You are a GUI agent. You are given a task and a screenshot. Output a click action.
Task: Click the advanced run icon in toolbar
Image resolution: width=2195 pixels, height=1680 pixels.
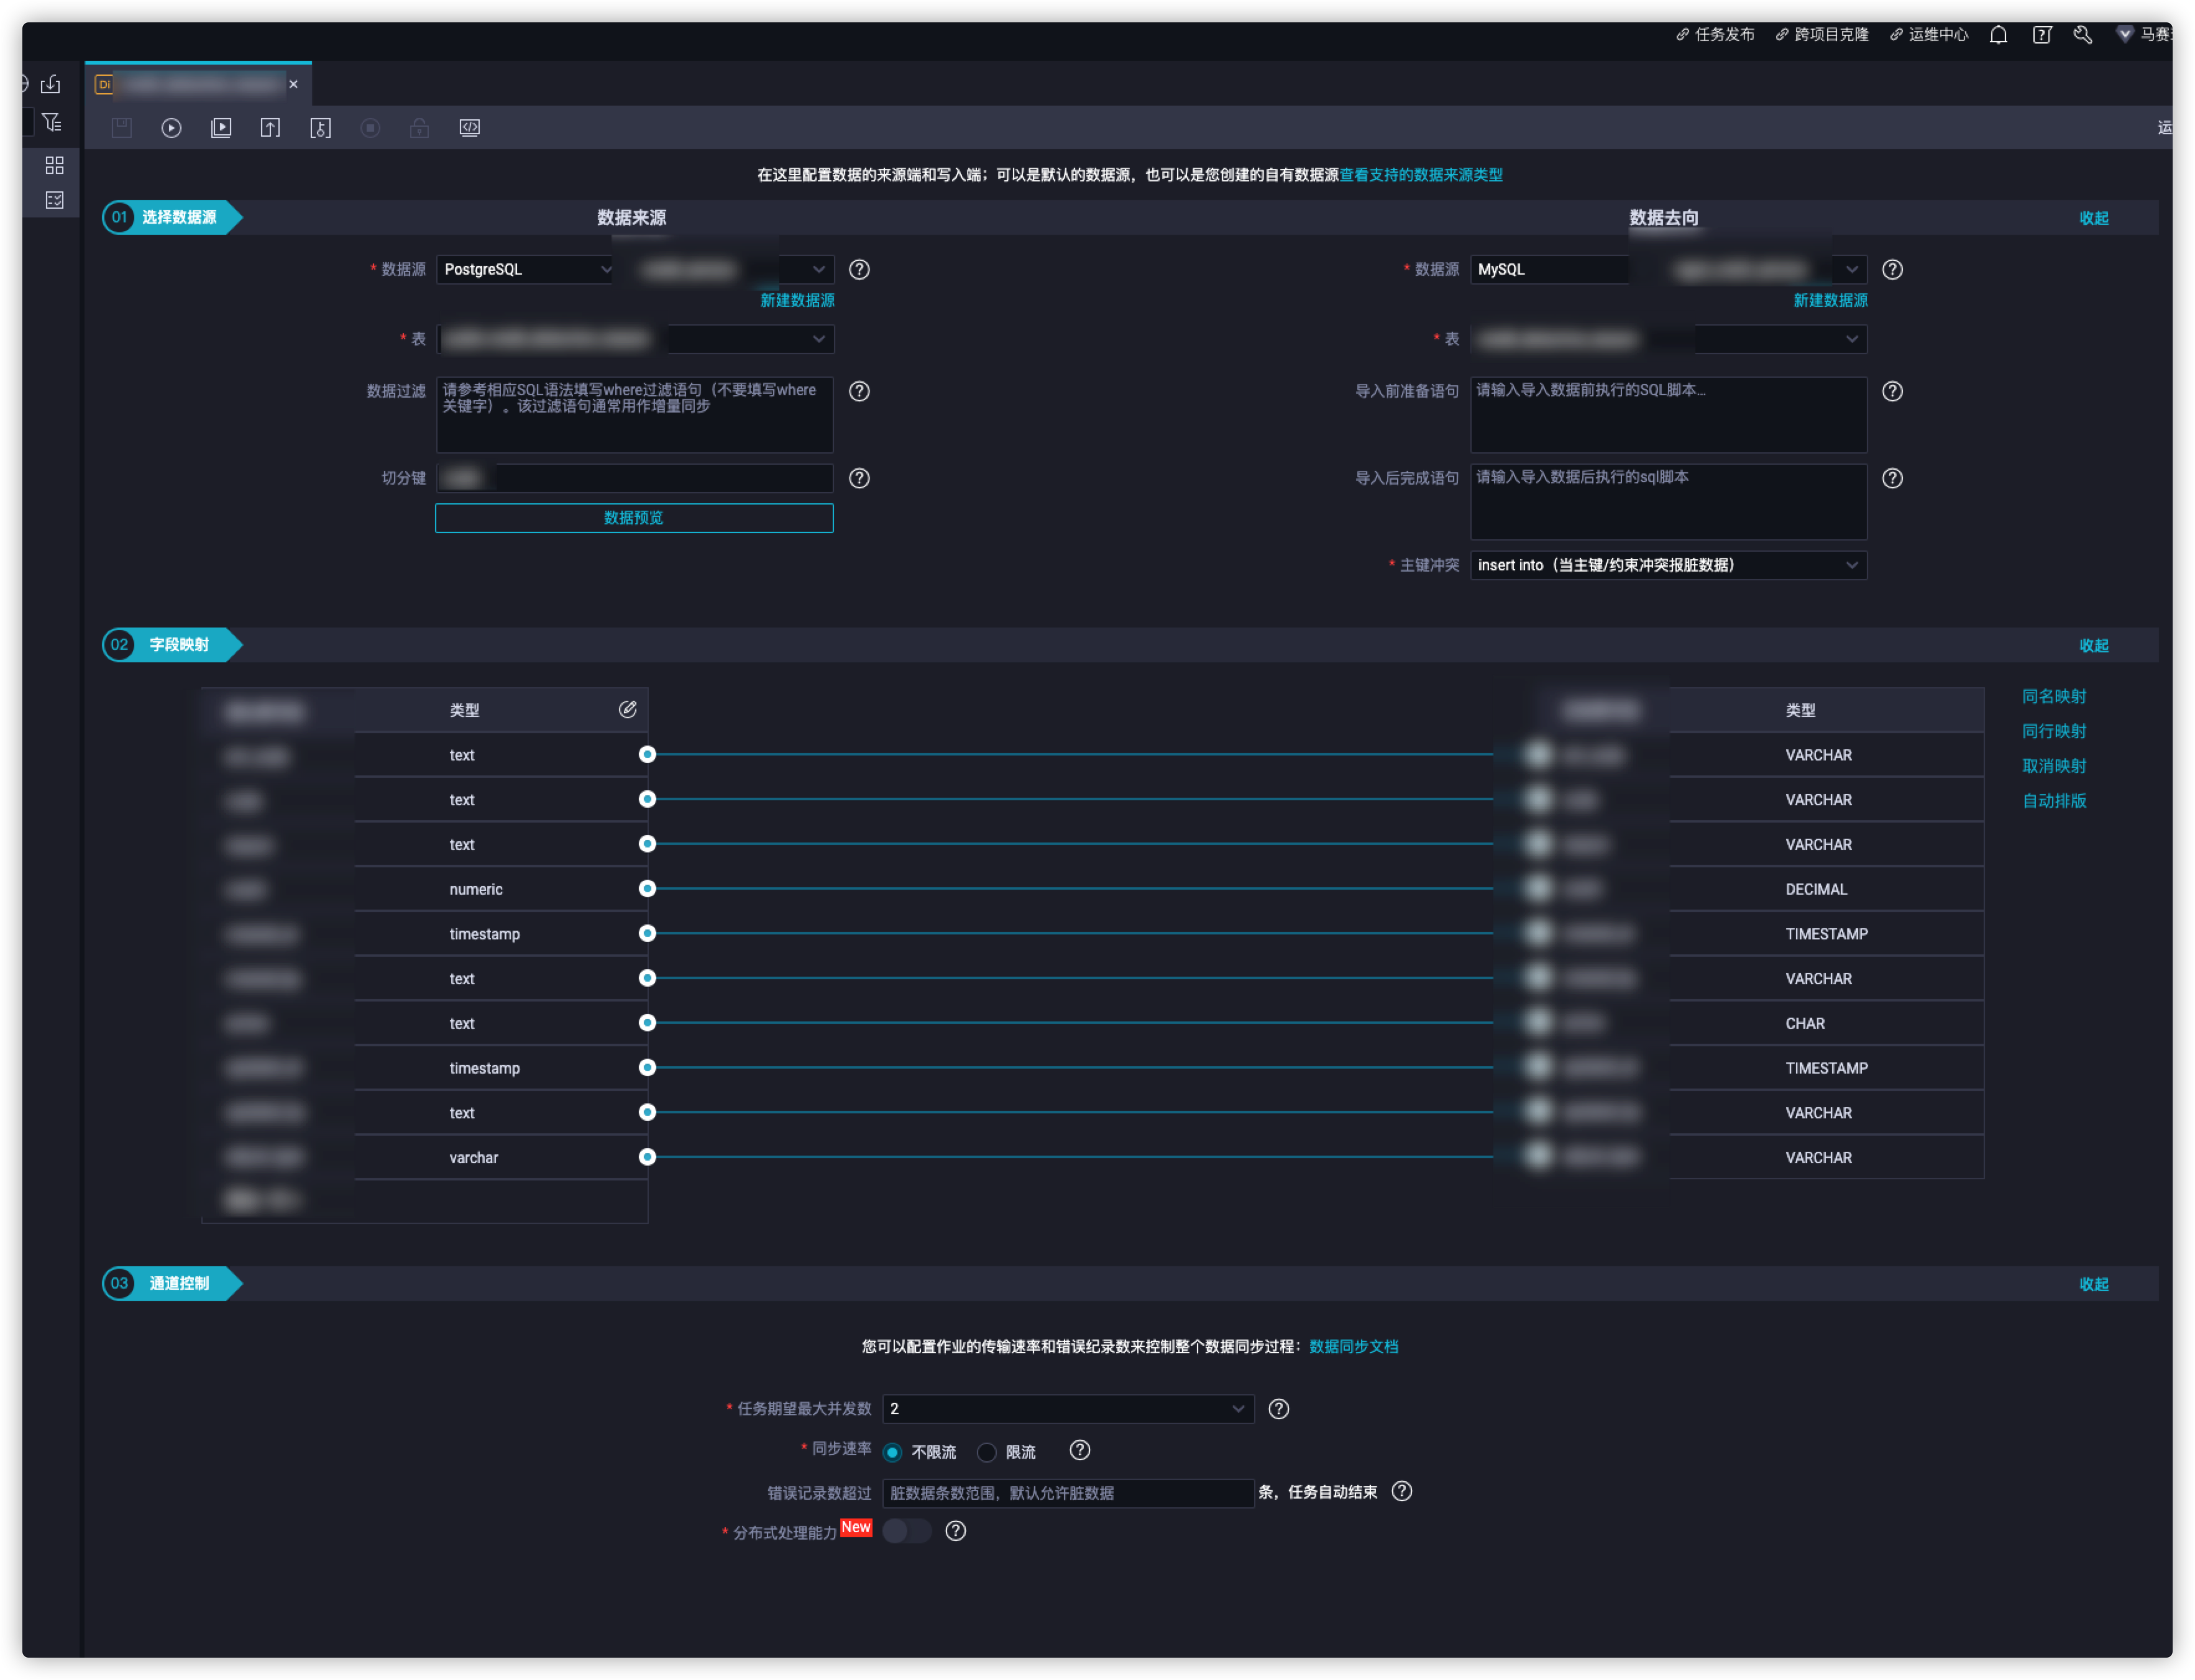click(221, 128)
